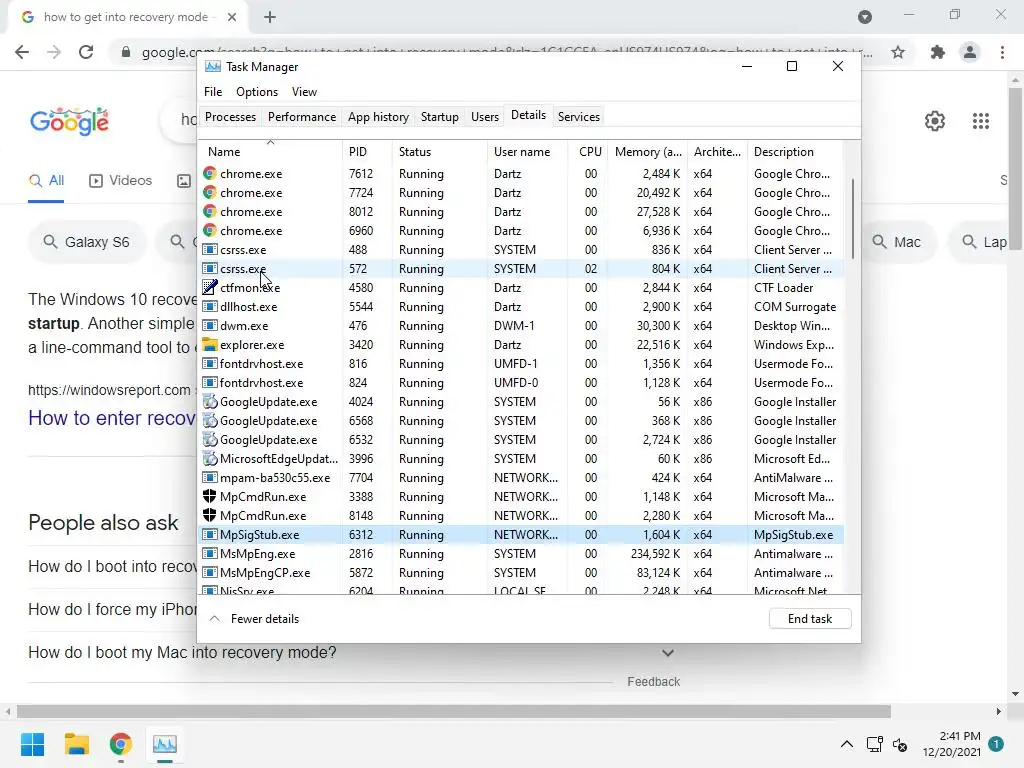Switch to the Startup tab
Viewport: 1024px width, 768px height.
[440, 117]
